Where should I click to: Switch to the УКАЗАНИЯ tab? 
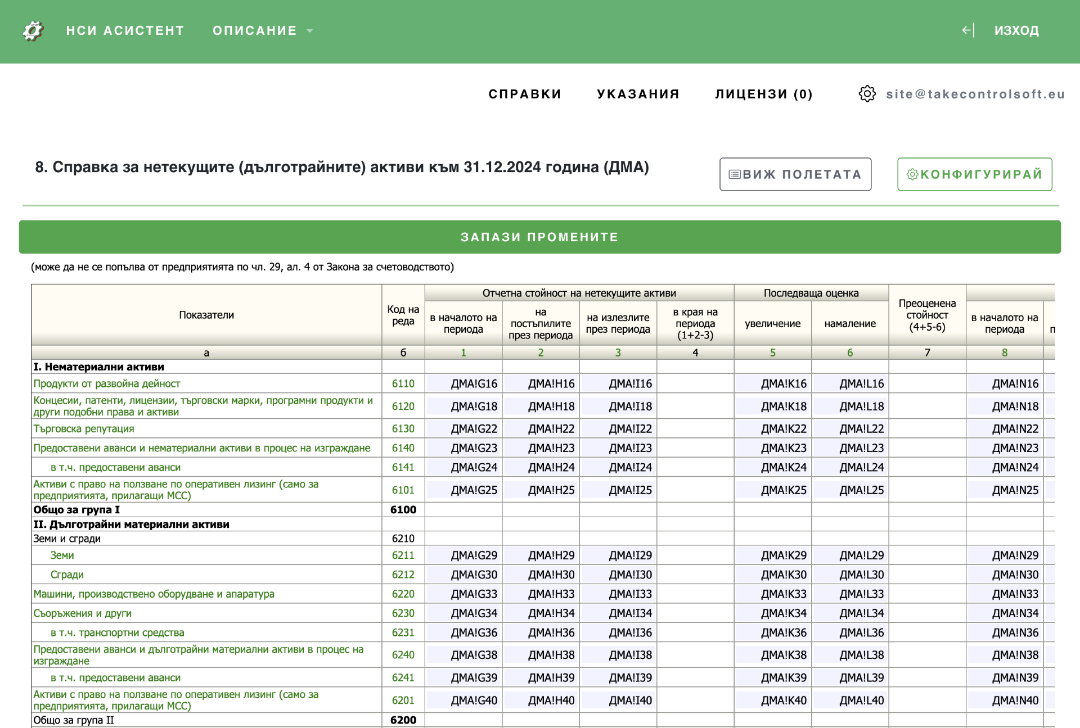(637, 93)
